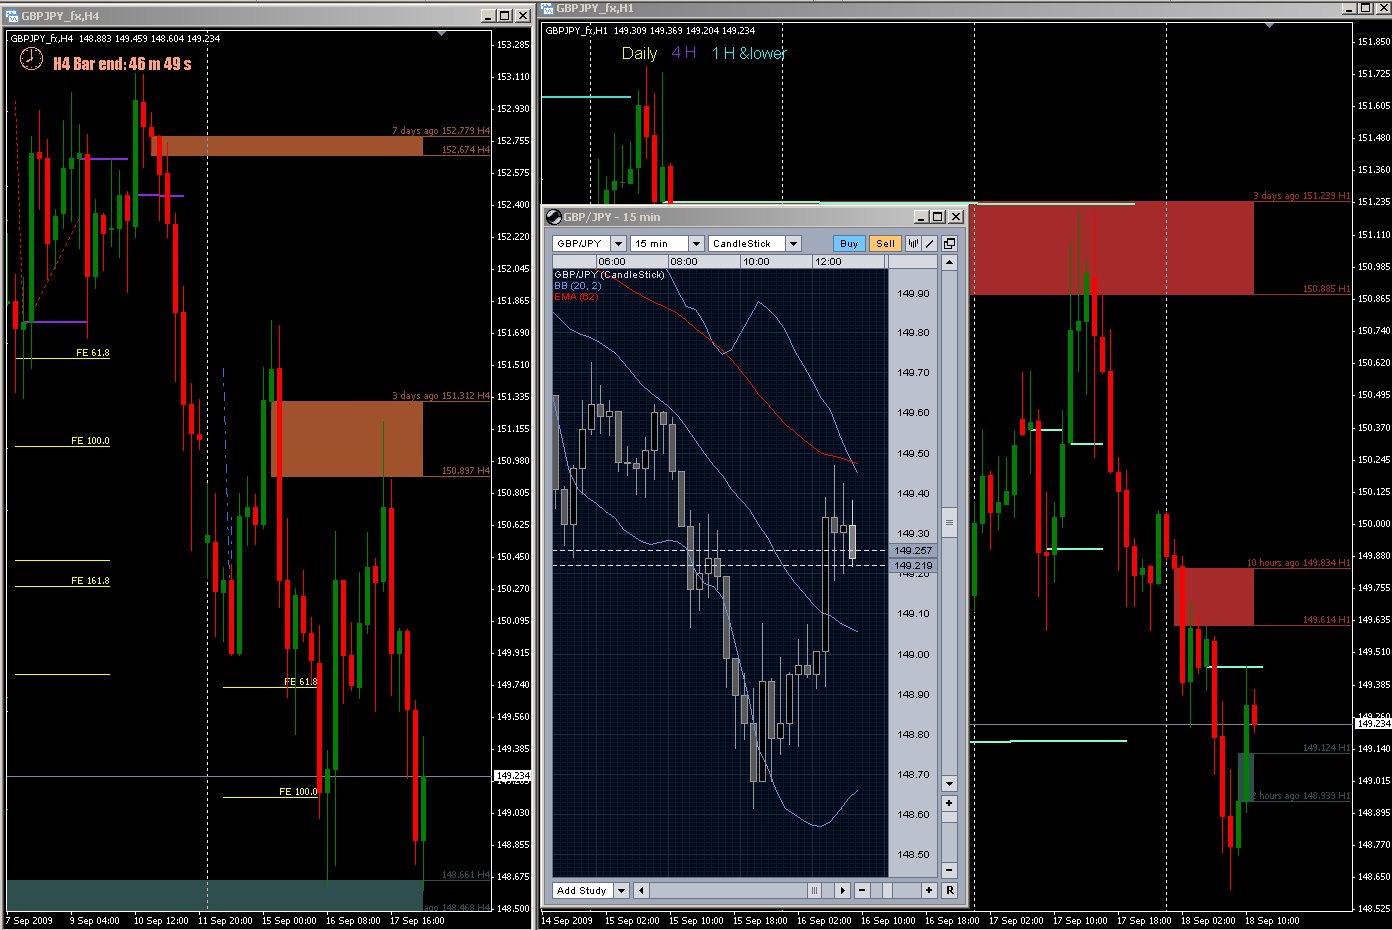
Task: Zoom in vertically with the plus button
Action: click(949, 803)
